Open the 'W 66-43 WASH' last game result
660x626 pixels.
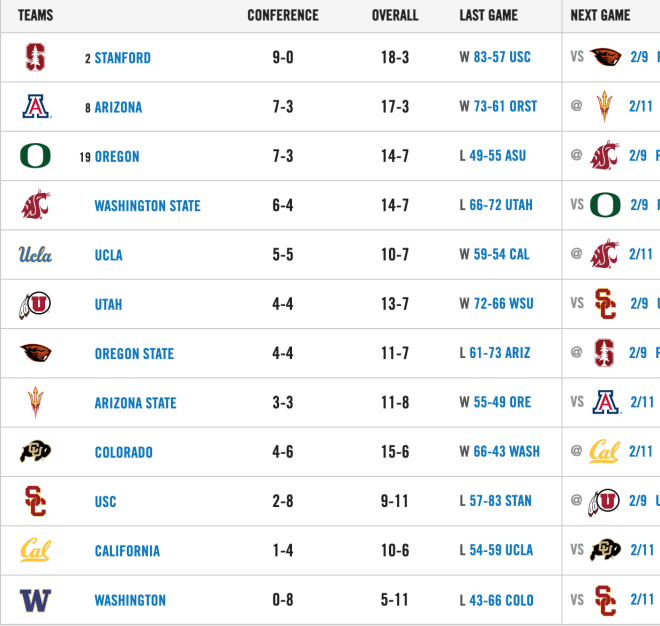click(499, 451)
